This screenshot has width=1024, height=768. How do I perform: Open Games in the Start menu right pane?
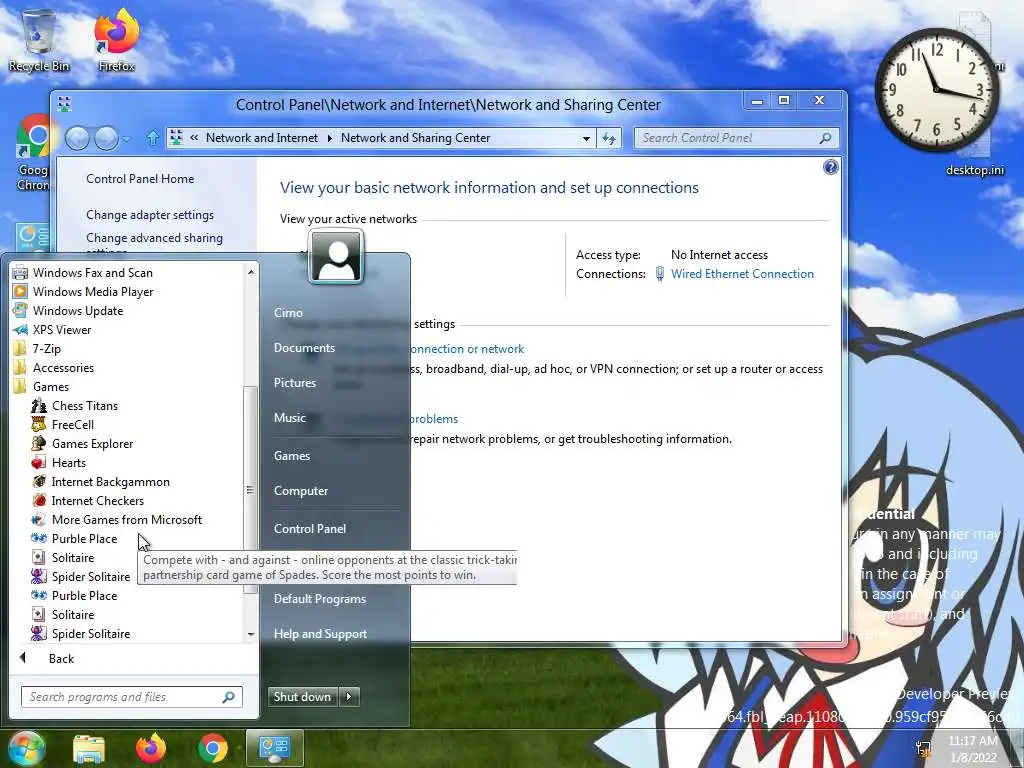click(x=291, y=455)
